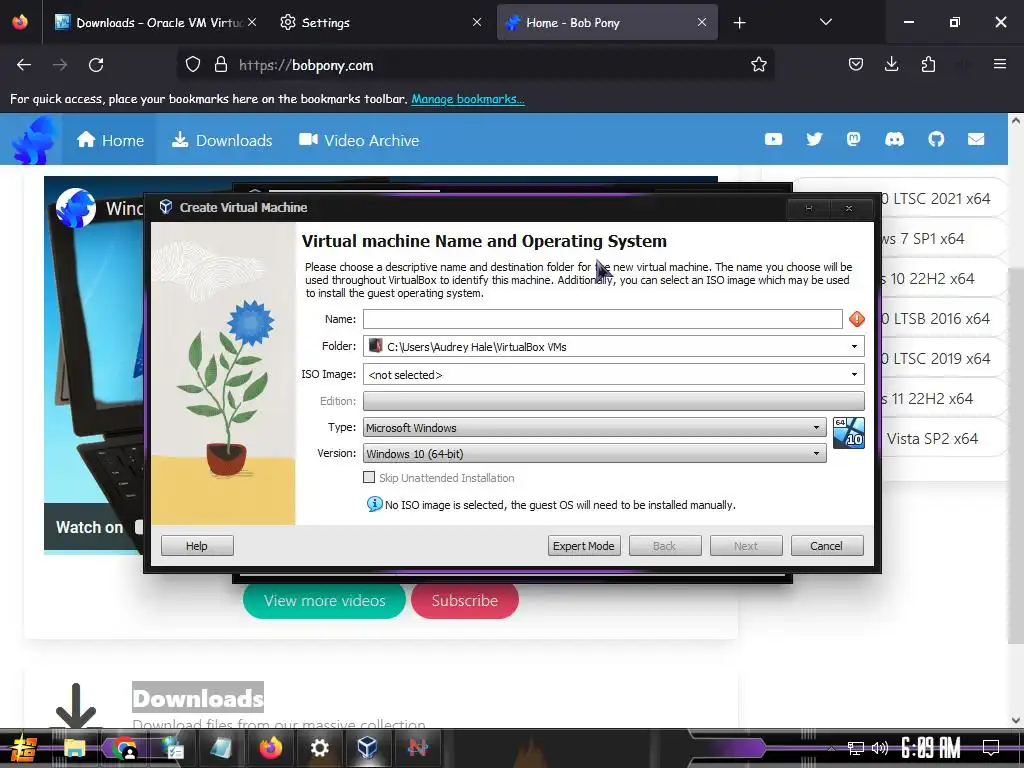The width and height of the screenshot is (1024, 768).
Task: Click the Next button in wizard
Action: click(x=746, y=546)
